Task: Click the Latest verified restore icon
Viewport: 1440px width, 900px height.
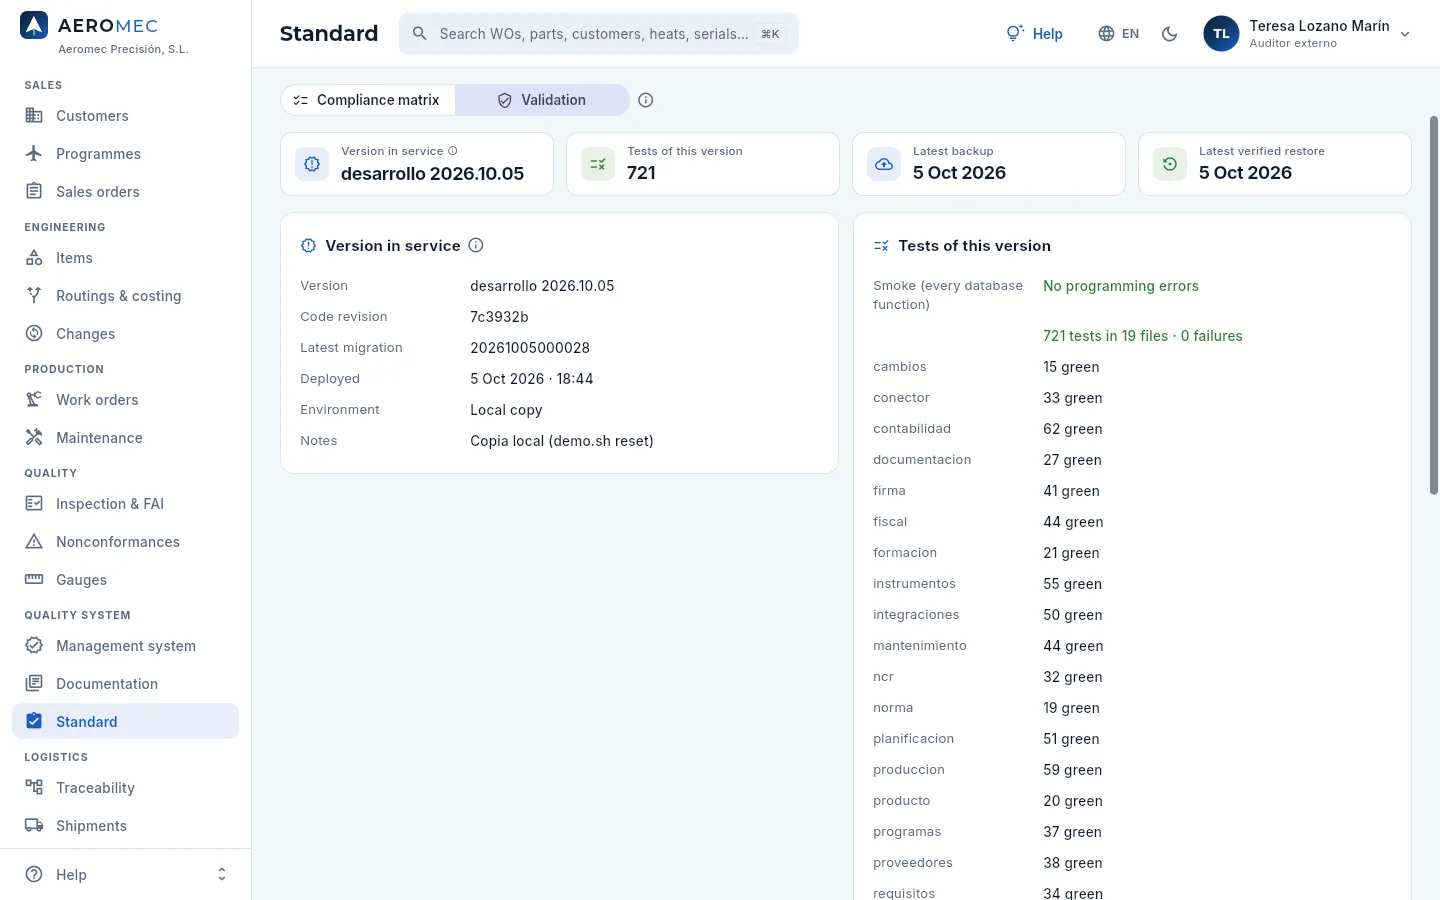Action: coord(1170,164)
